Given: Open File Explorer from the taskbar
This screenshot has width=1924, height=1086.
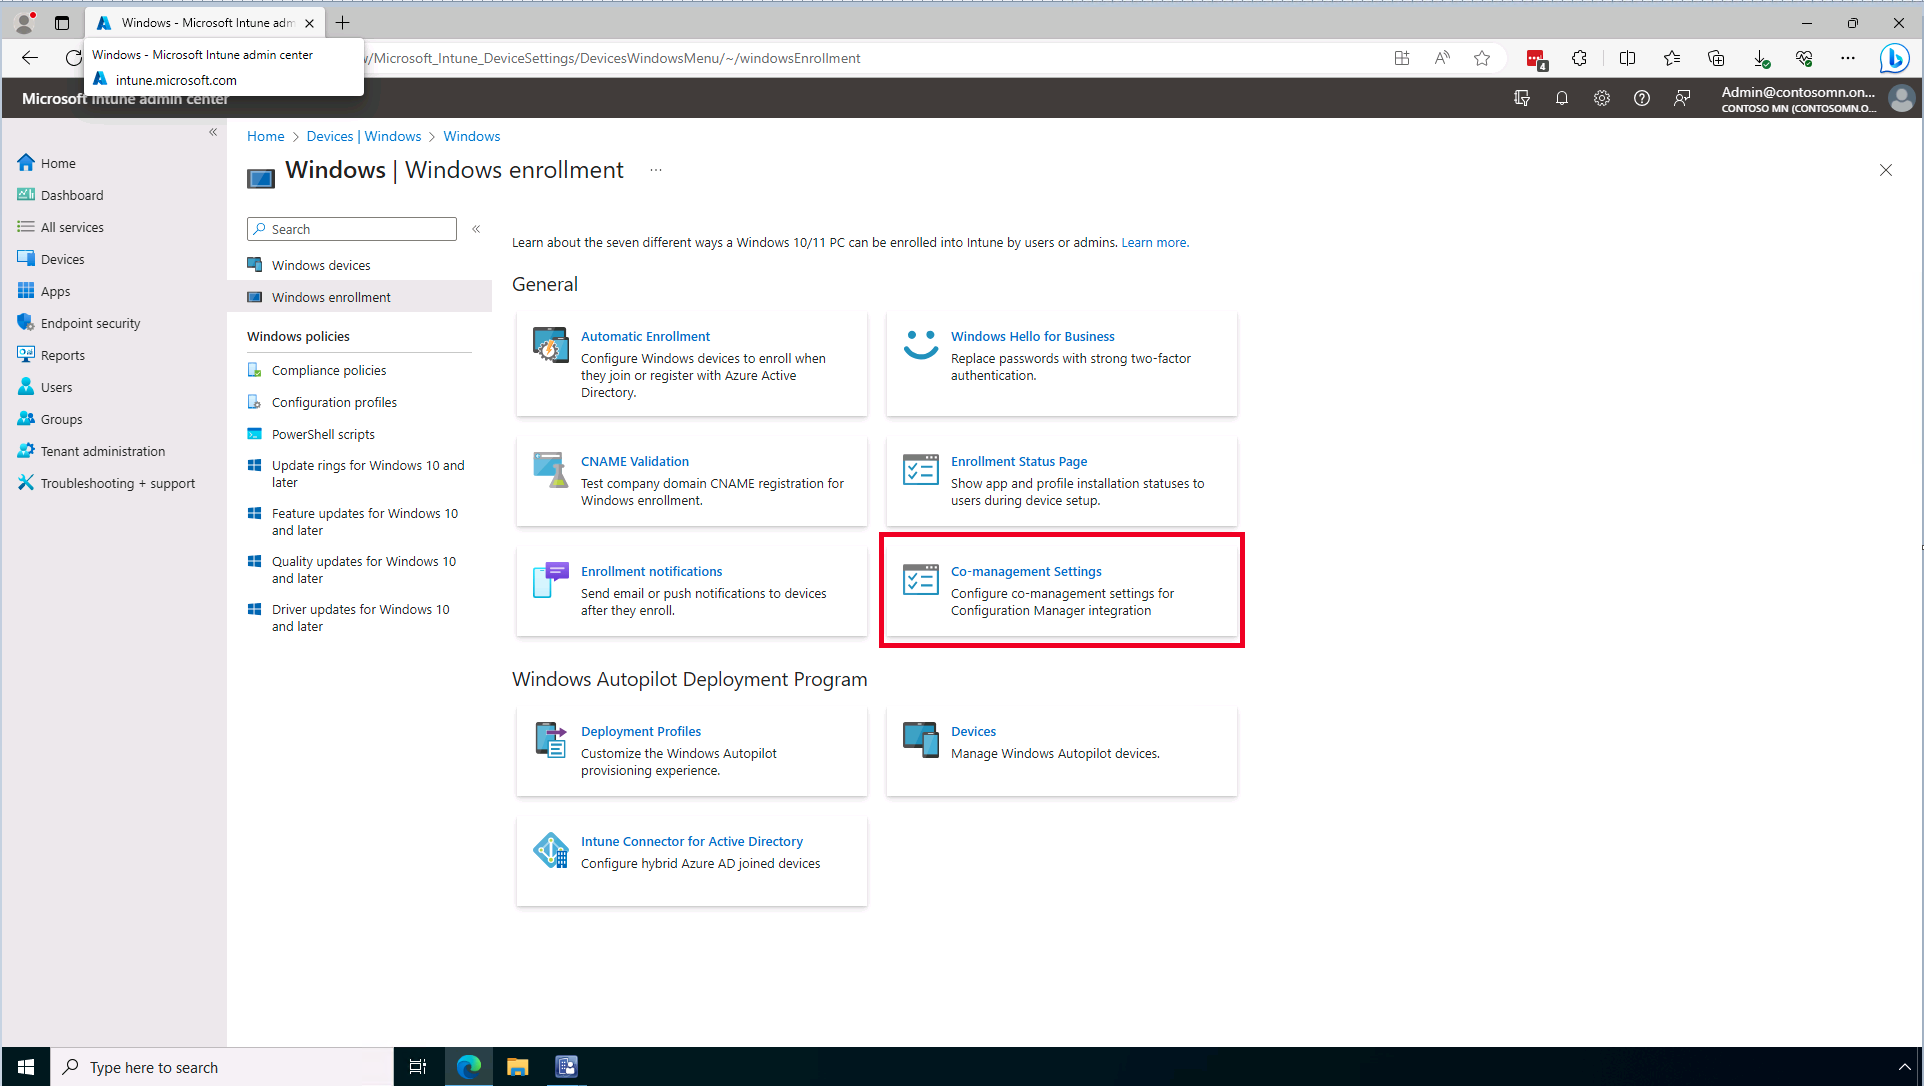Looking at the screenshot, I should 517,1067.
